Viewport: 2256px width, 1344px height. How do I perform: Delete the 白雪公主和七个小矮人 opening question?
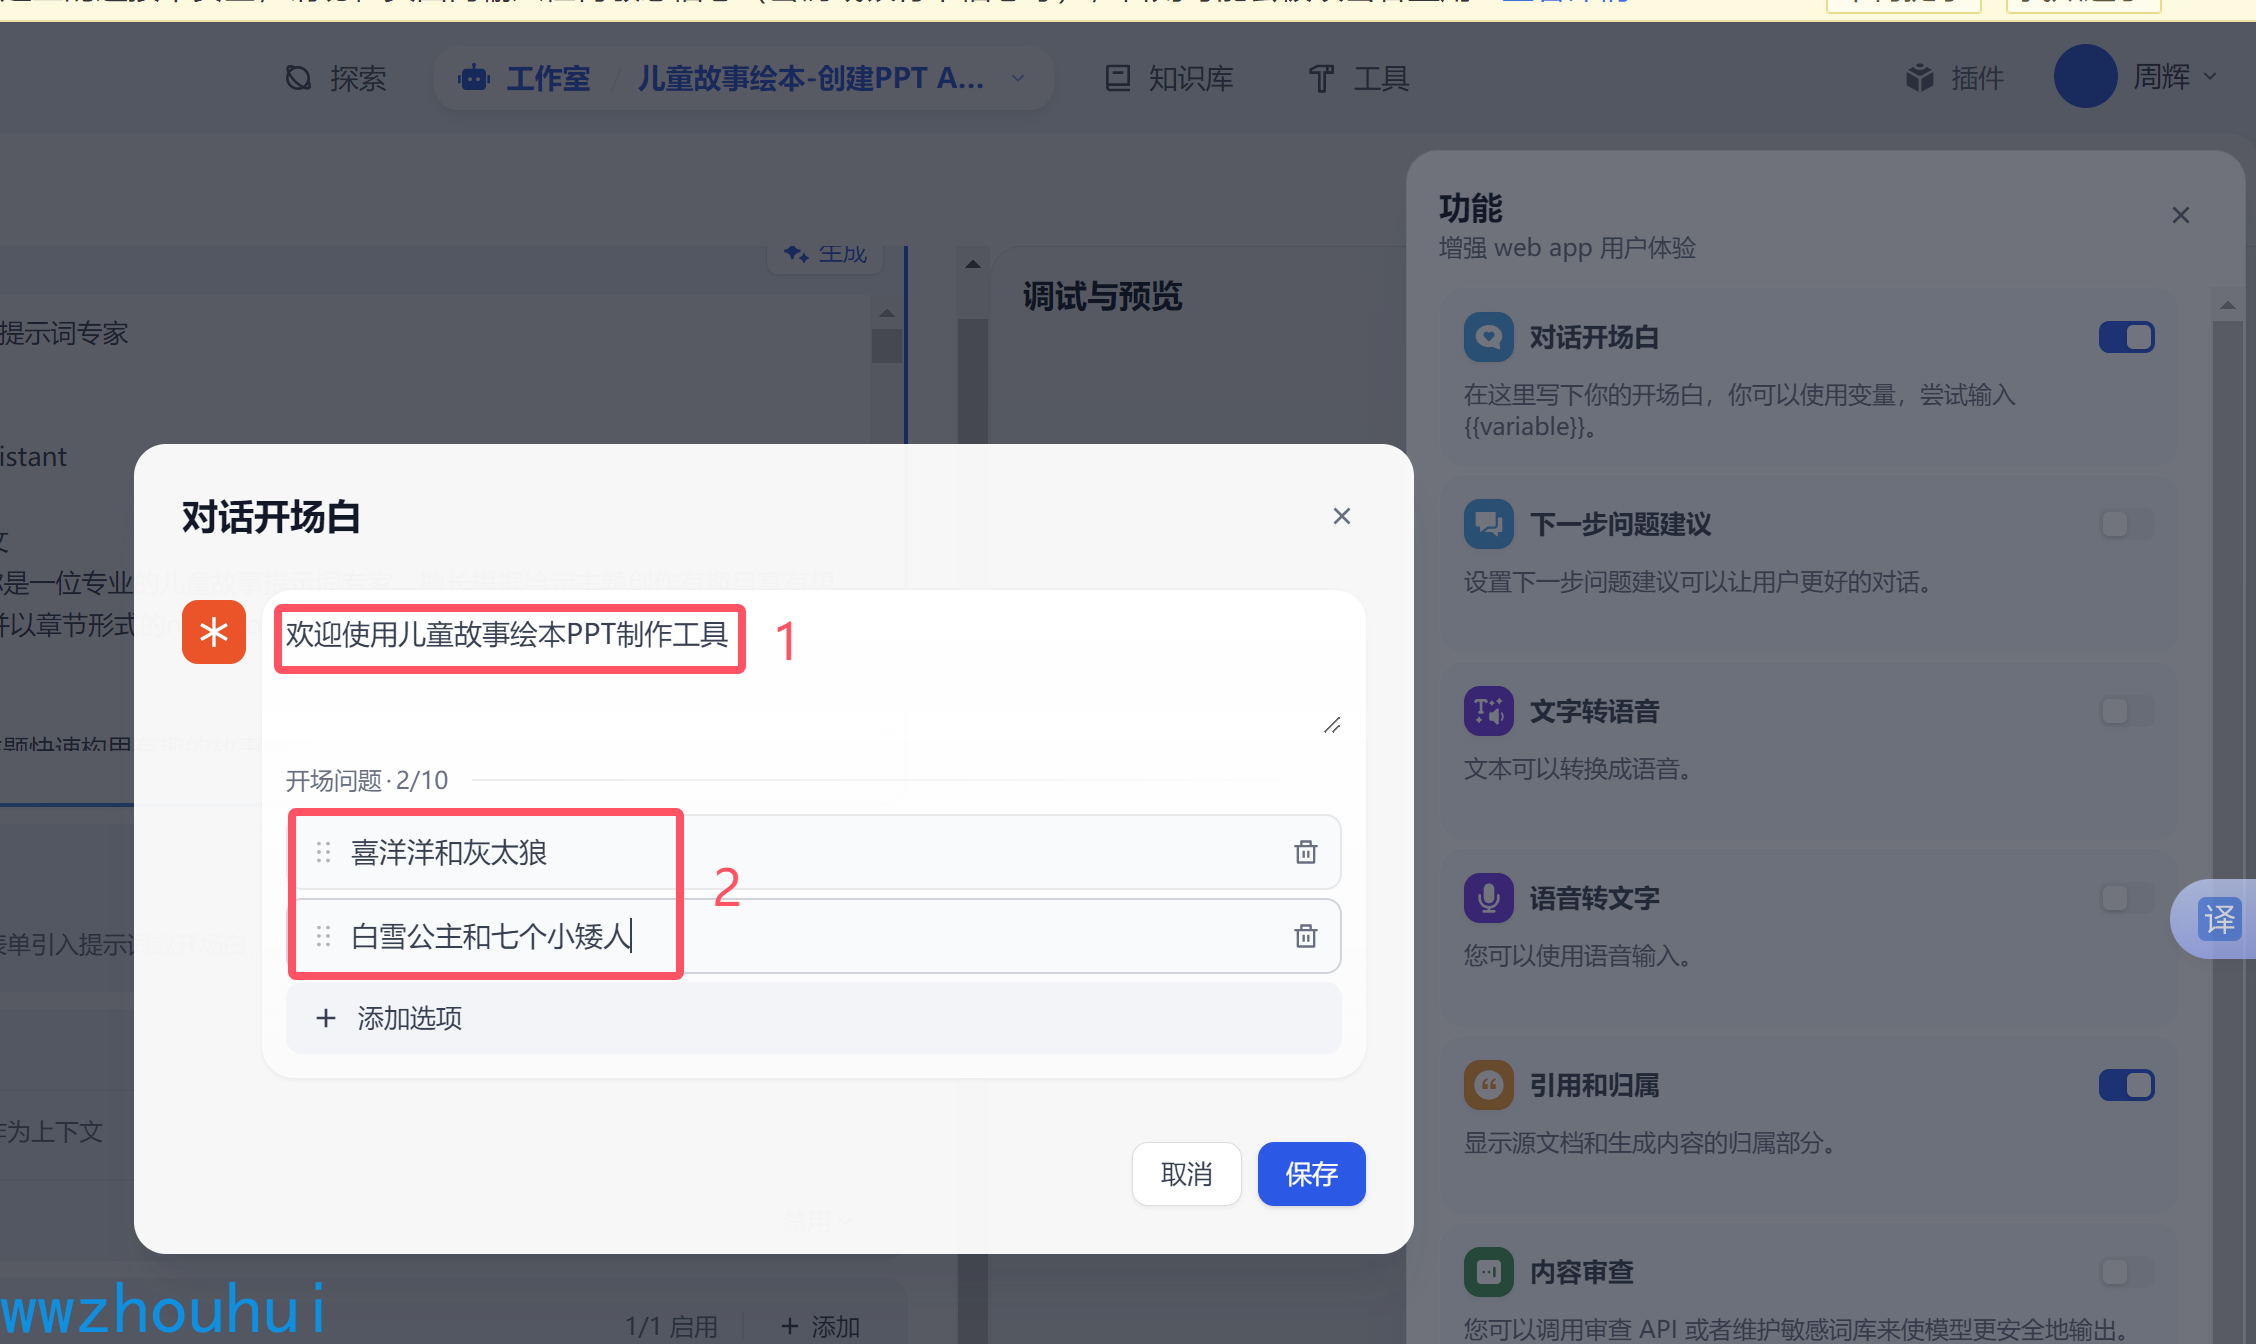1305,936
